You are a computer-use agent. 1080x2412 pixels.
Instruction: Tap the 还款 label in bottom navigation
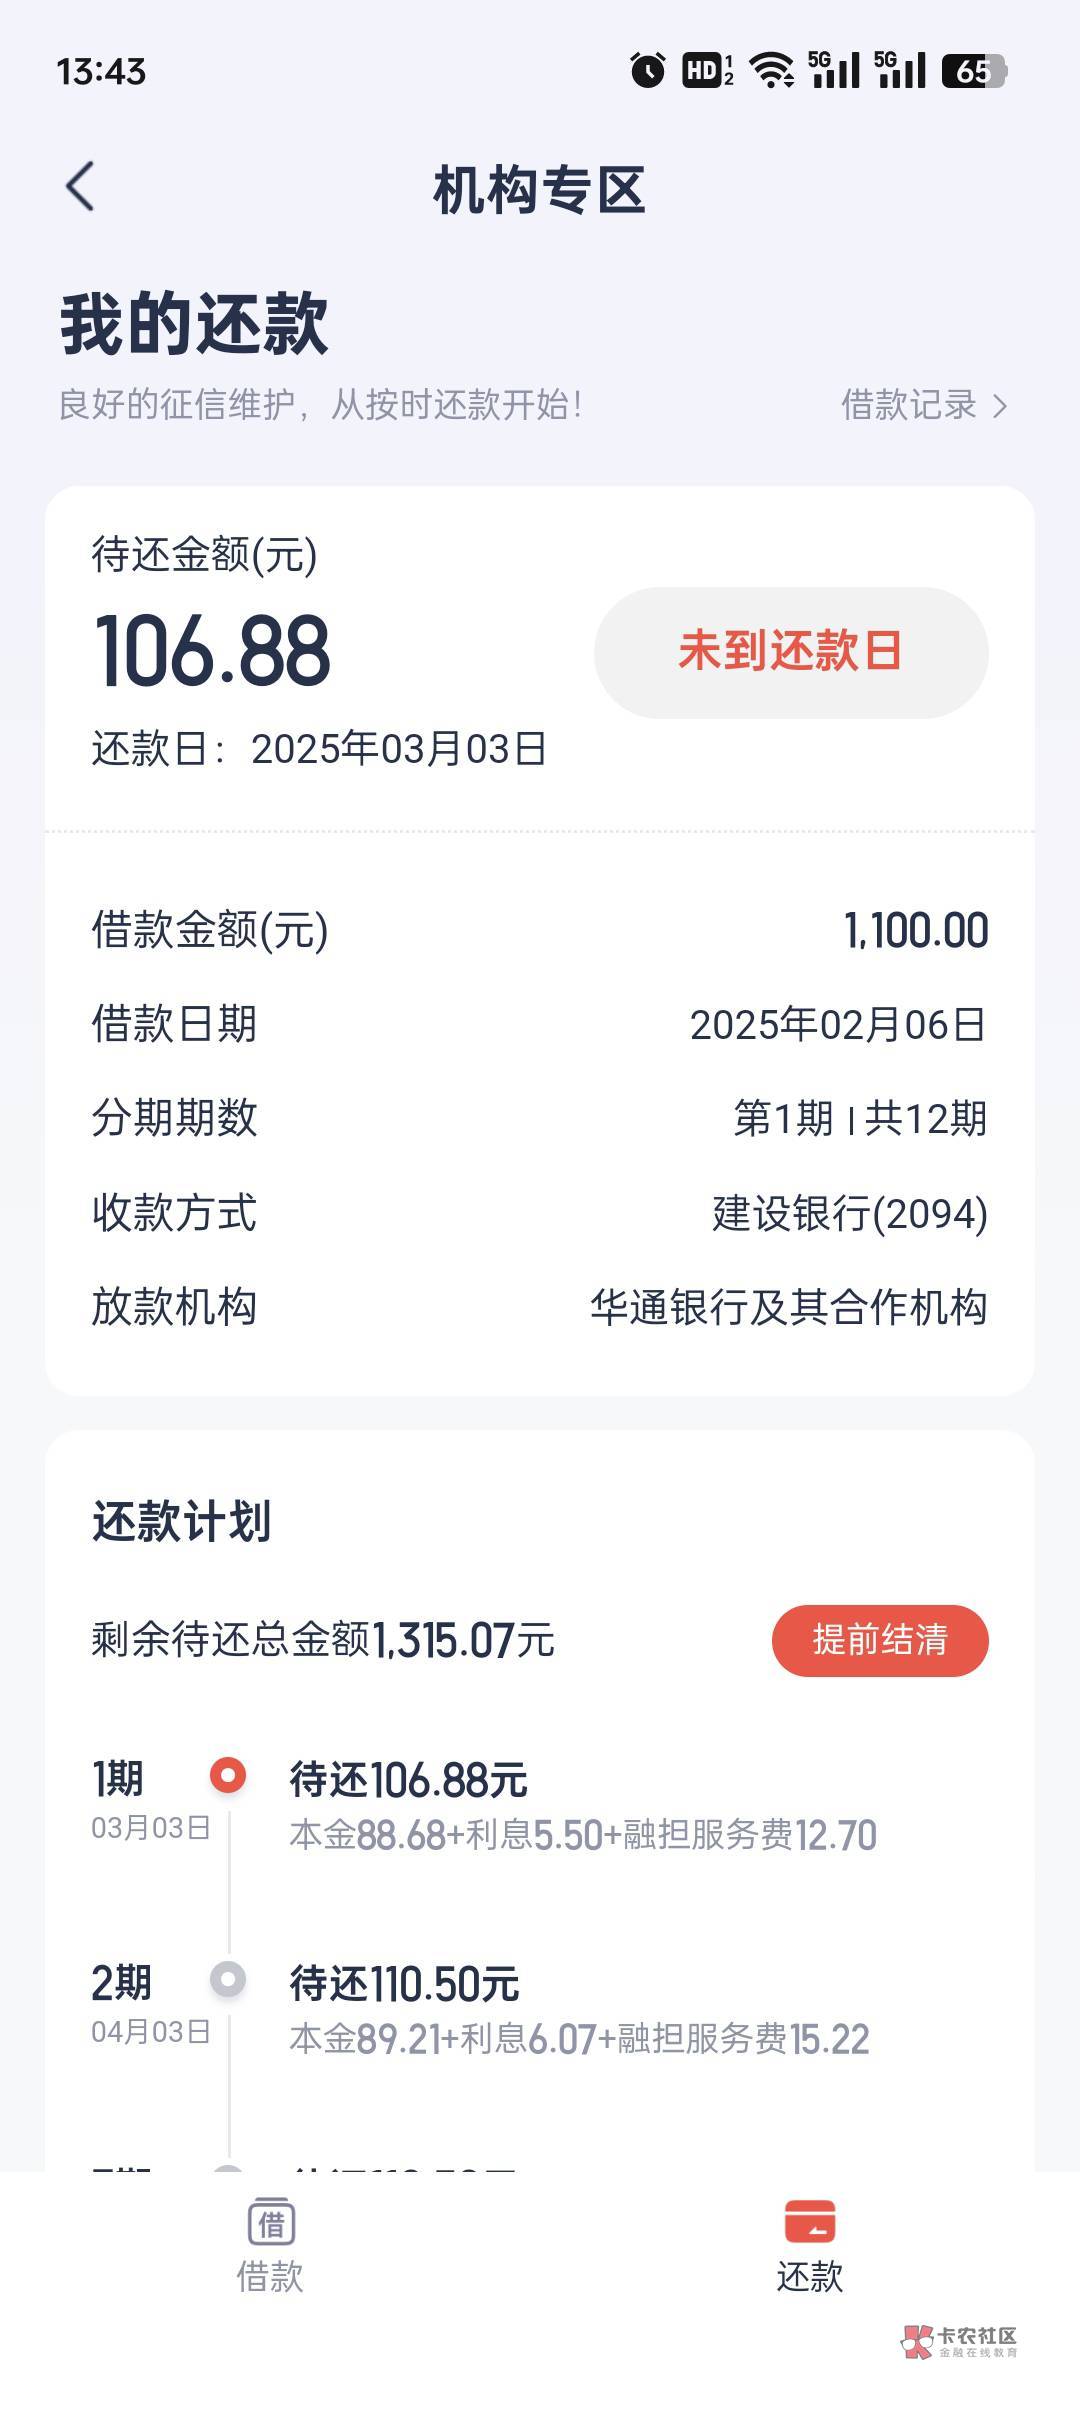coord(809,2277)
